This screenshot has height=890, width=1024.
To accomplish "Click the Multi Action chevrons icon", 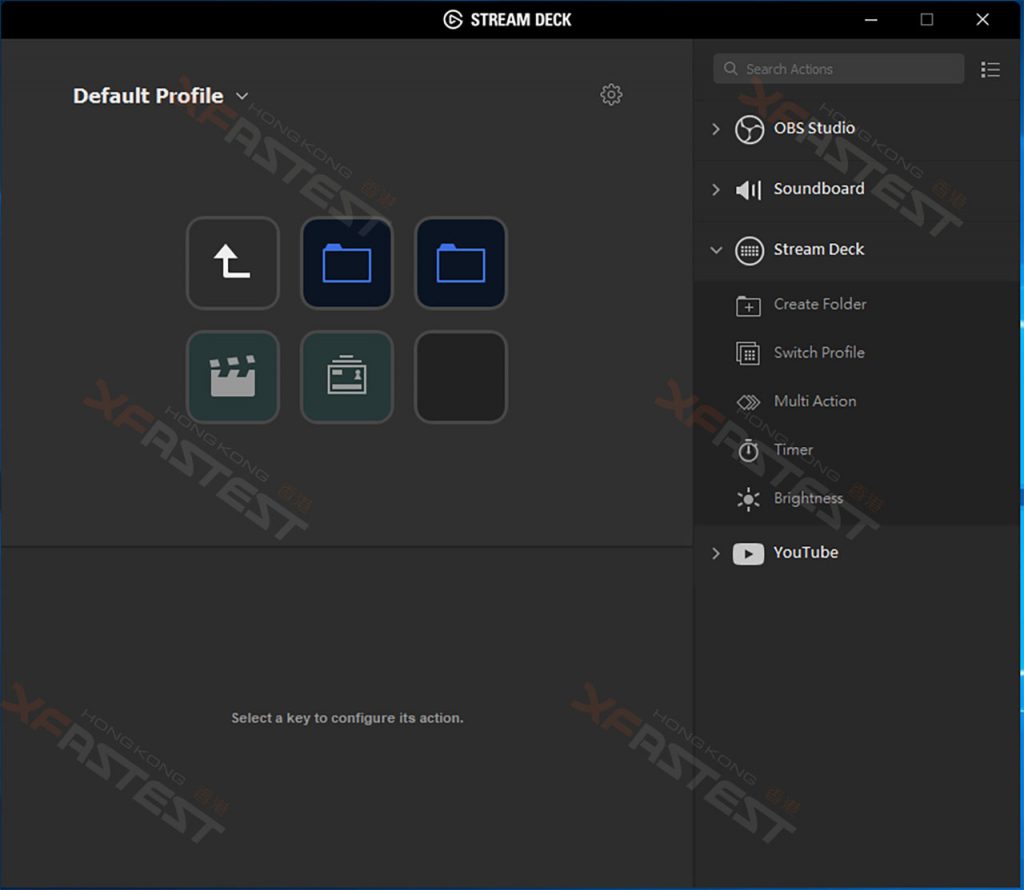I will [748, 402].
